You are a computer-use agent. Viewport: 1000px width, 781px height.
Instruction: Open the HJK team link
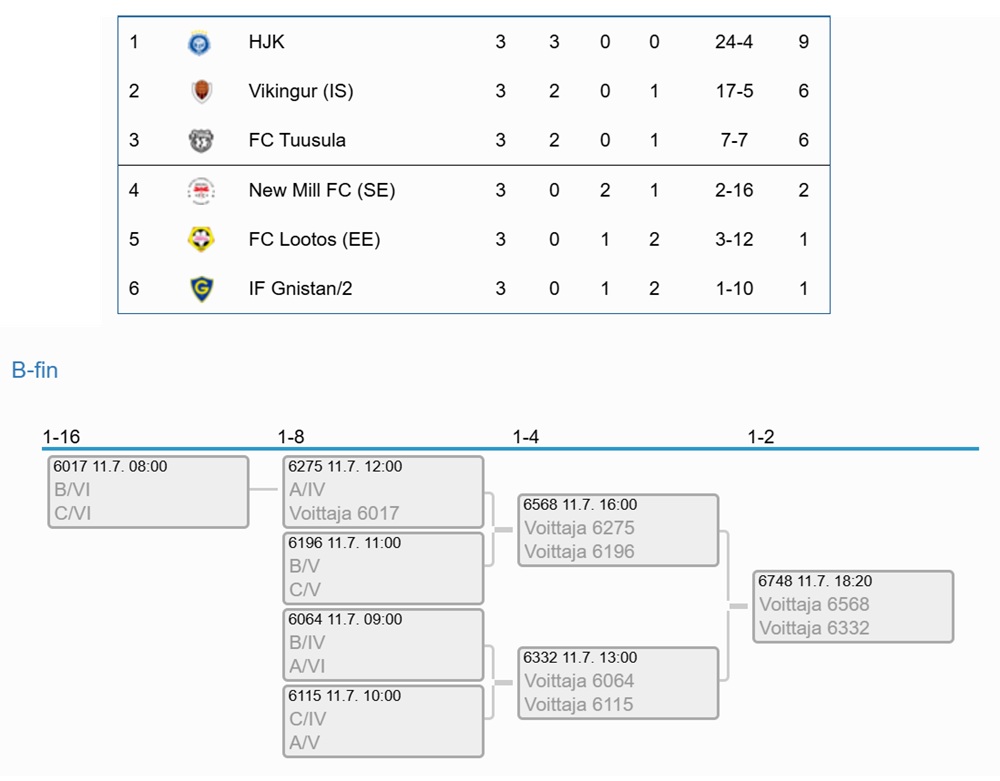(x=267, y=42)
